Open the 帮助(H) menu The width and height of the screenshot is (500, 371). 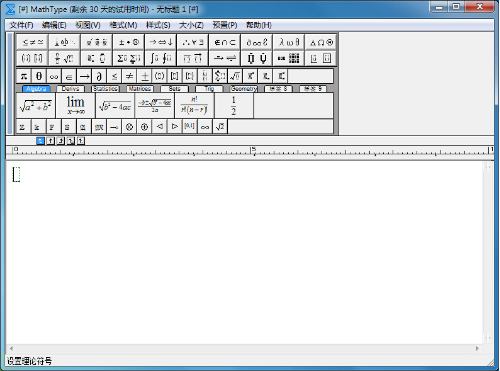259,25
